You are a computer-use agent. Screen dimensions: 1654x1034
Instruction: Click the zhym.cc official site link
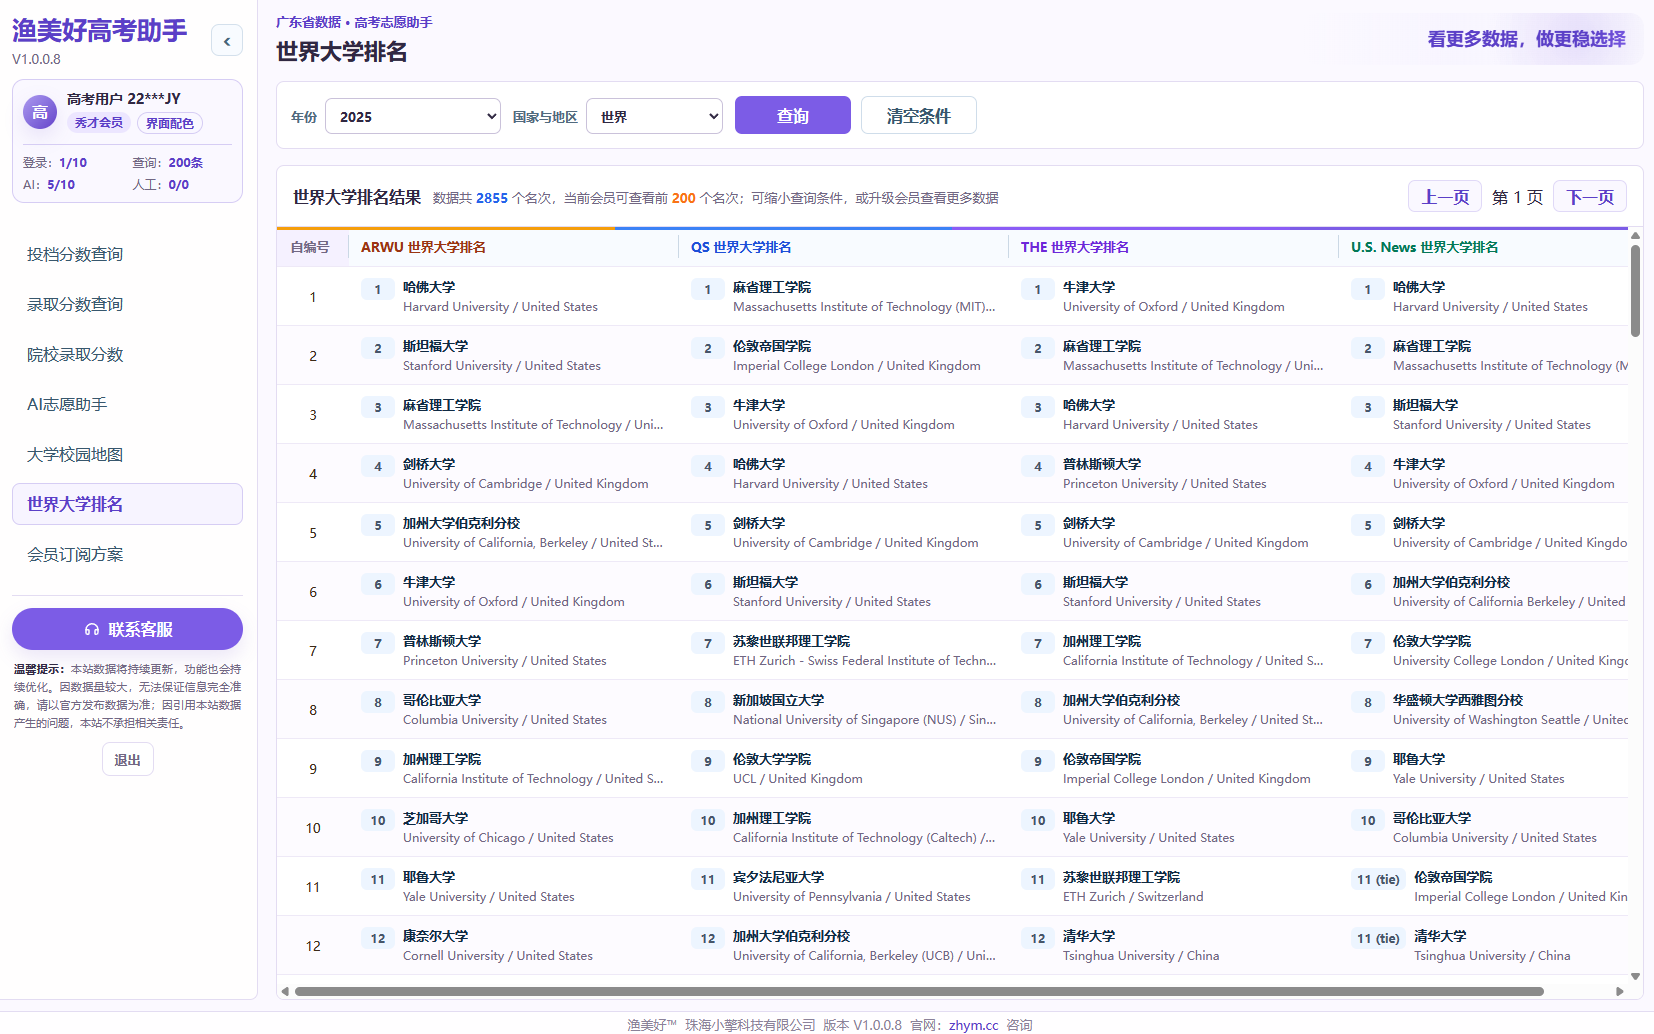tap(973, 1025)
